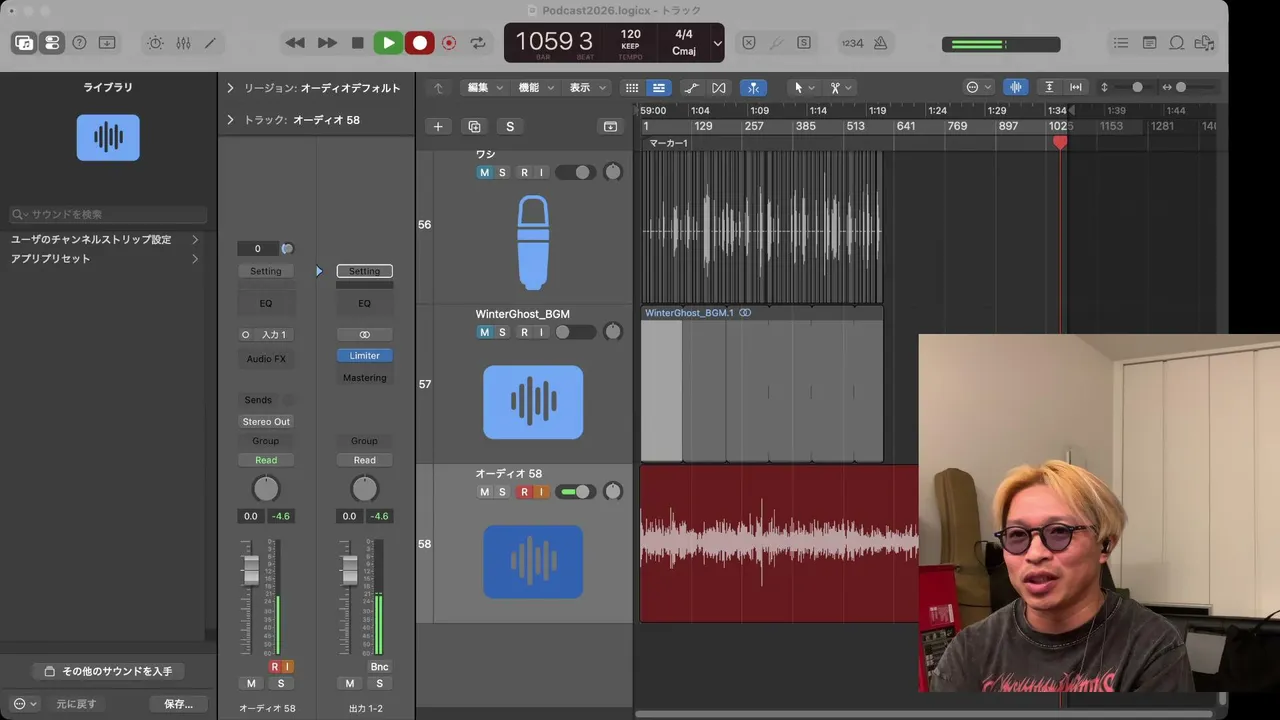
Task: Toggle the Flex show/hide button
Action: [719, 88]
